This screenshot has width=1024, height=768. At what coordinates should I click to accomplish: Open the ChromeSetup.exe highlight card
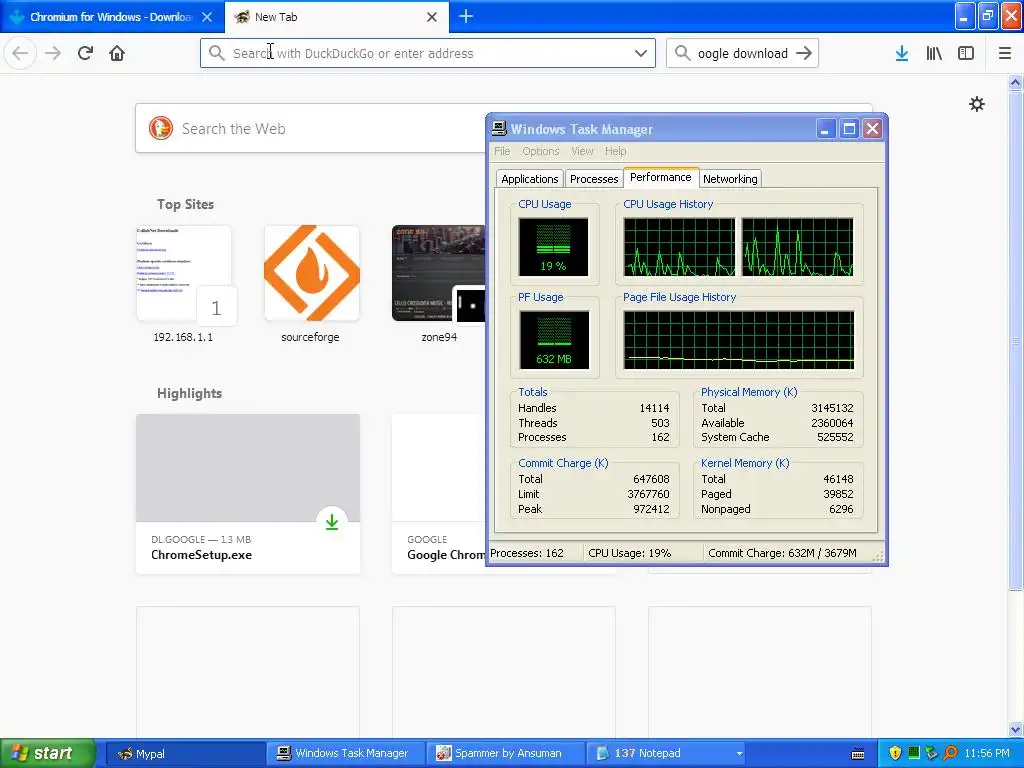(248, 494)
